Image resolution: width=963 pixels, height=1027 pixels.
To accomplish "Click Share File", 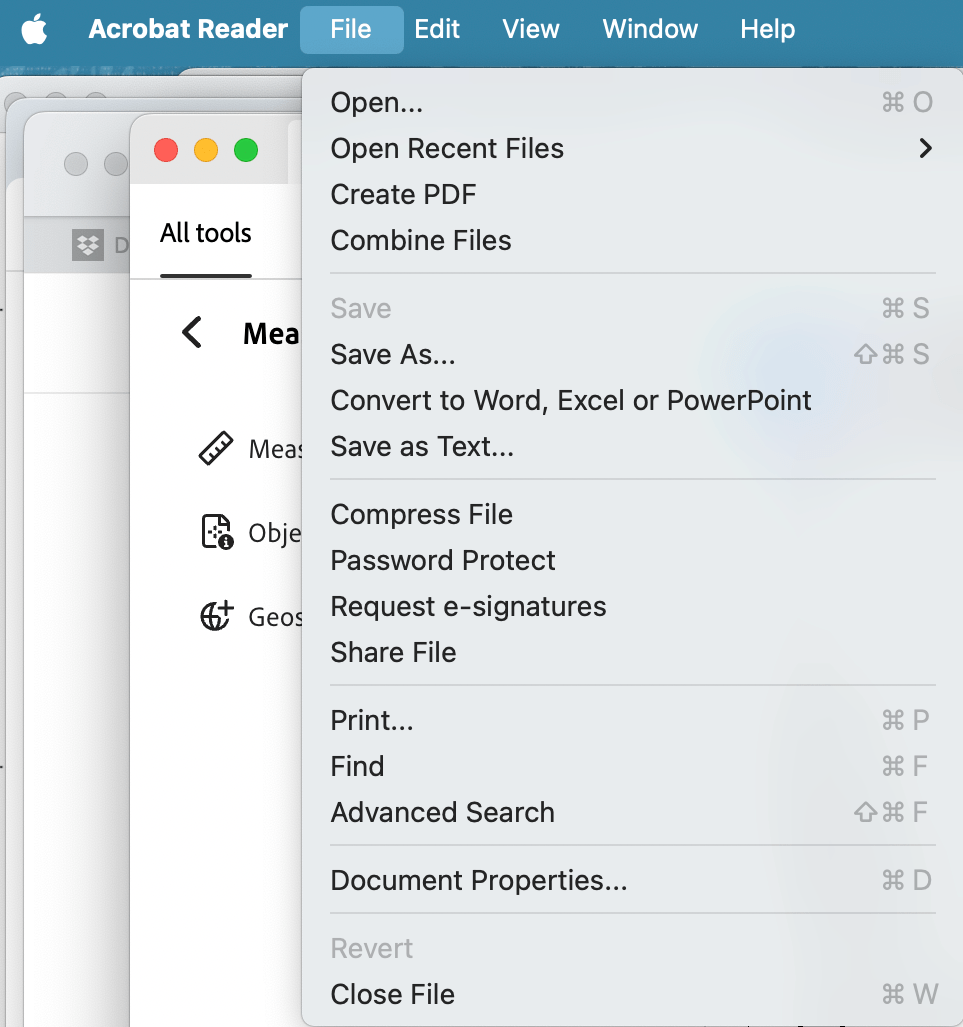I will point(393,652).
